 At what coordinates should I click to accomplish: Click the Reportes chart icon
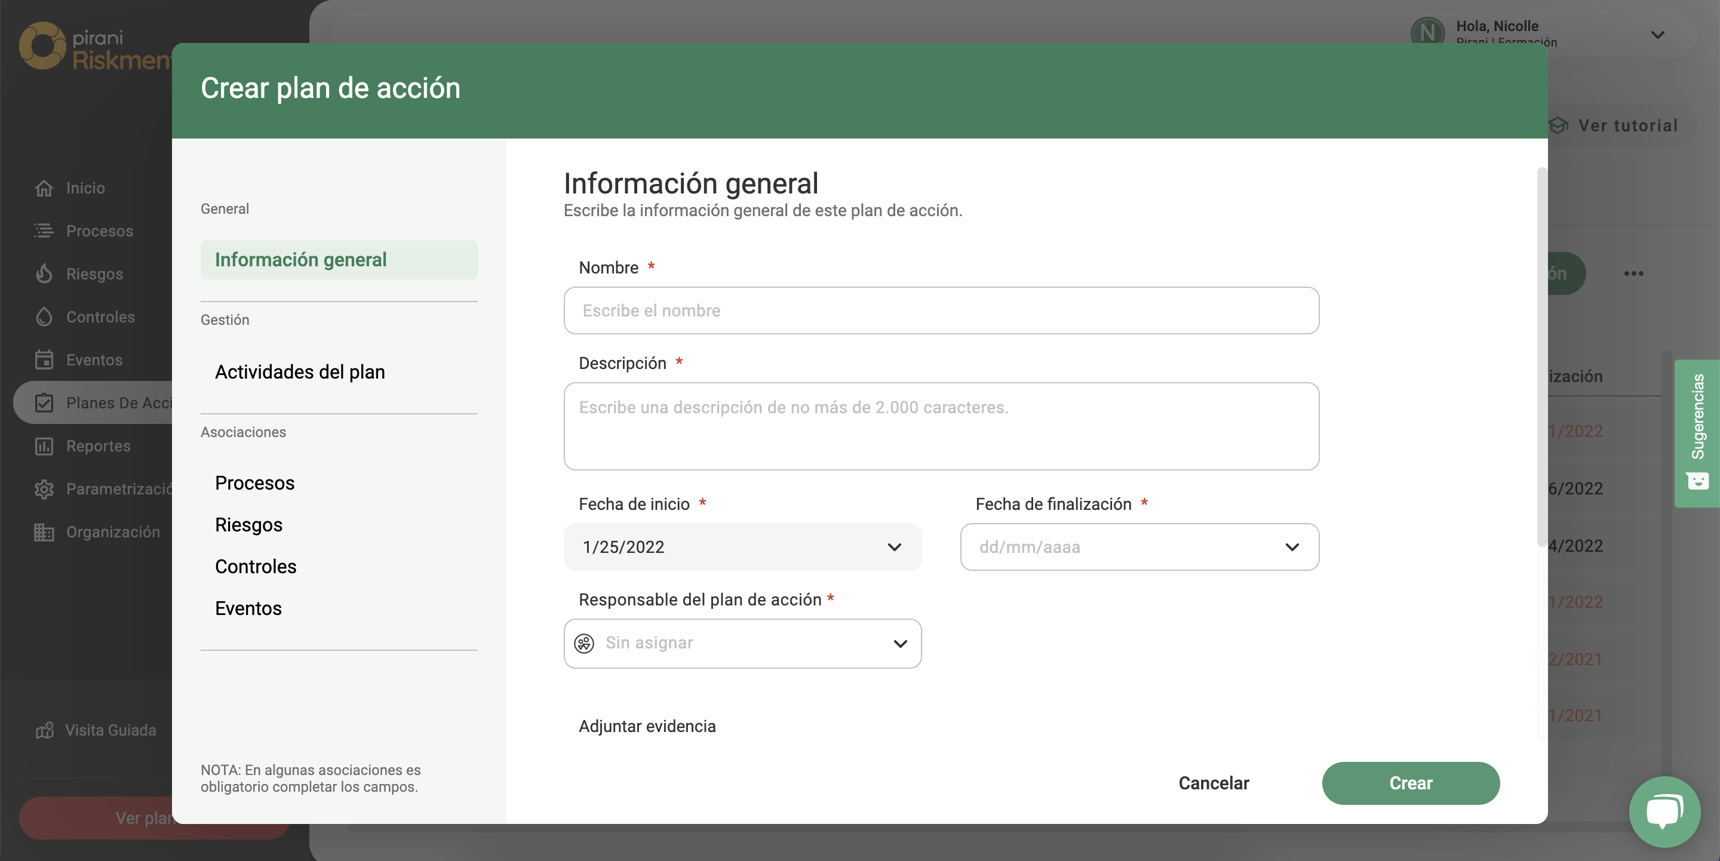tap(44, 446)
